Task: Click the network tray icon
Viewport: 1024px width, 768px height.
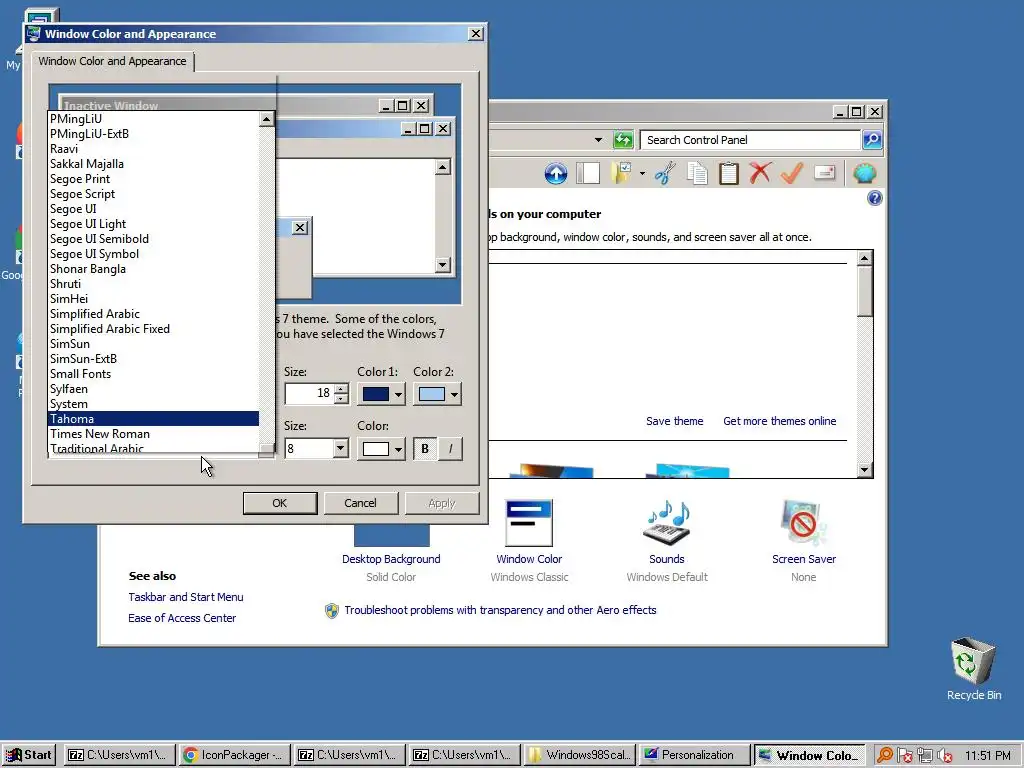Action: 924,755
